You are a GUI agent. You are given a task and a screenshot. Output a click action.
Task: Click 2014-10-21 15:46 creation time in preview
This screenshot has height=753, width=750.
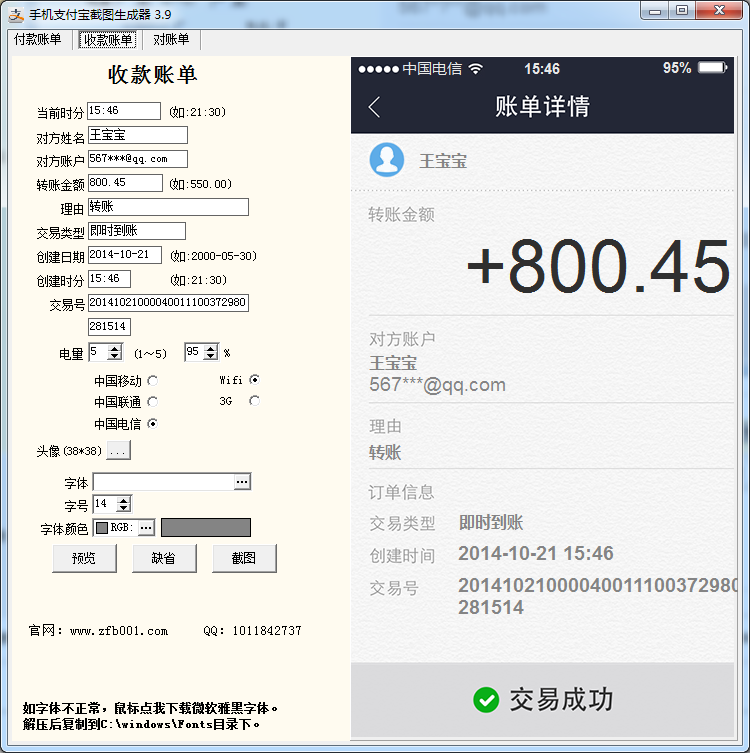536,553
